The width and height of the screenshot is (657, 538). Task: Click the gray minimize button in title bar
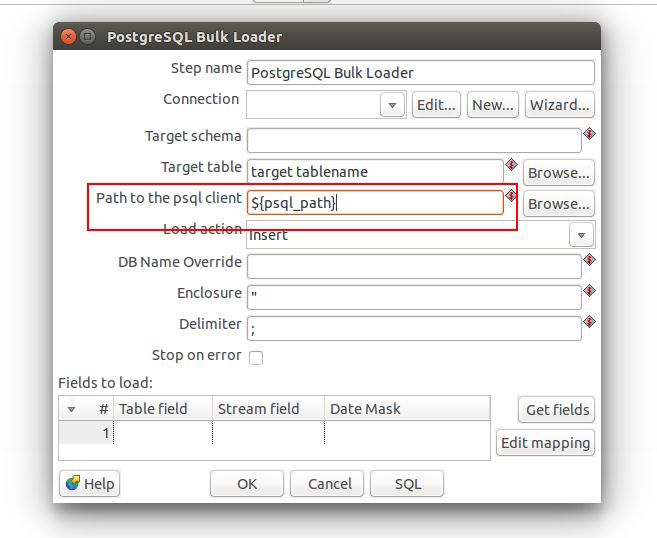(x=87, y=37)
